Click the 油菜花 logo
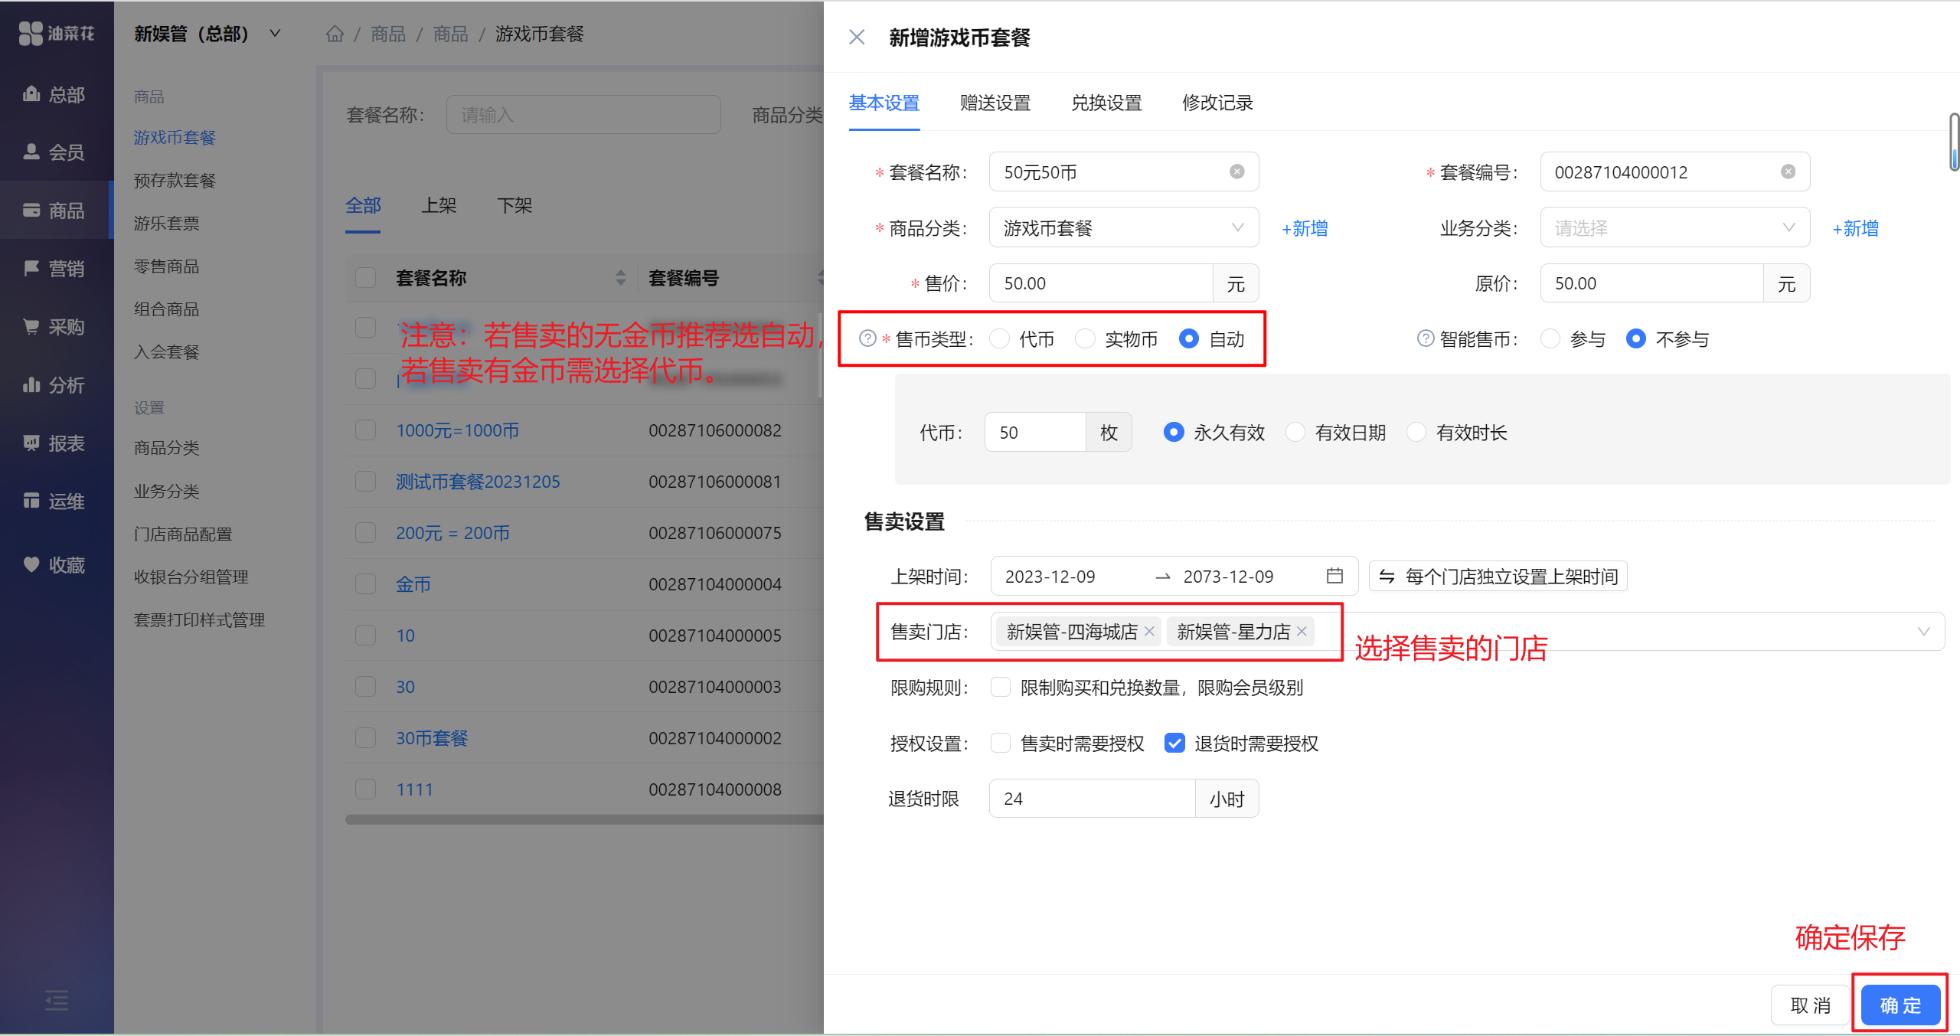This screenshot has height=1036, width=1960. coord(56,33)
